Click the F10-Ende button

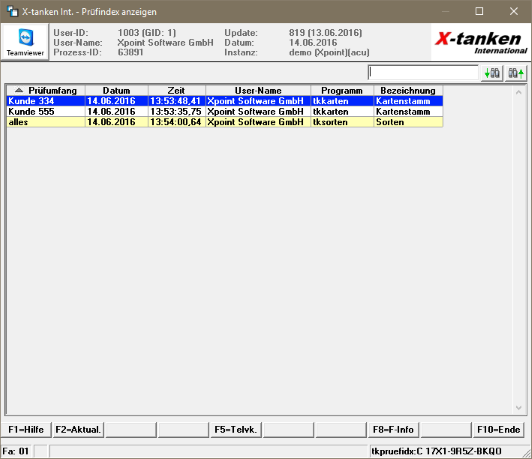pyautogui.click(x=498, y=430)
